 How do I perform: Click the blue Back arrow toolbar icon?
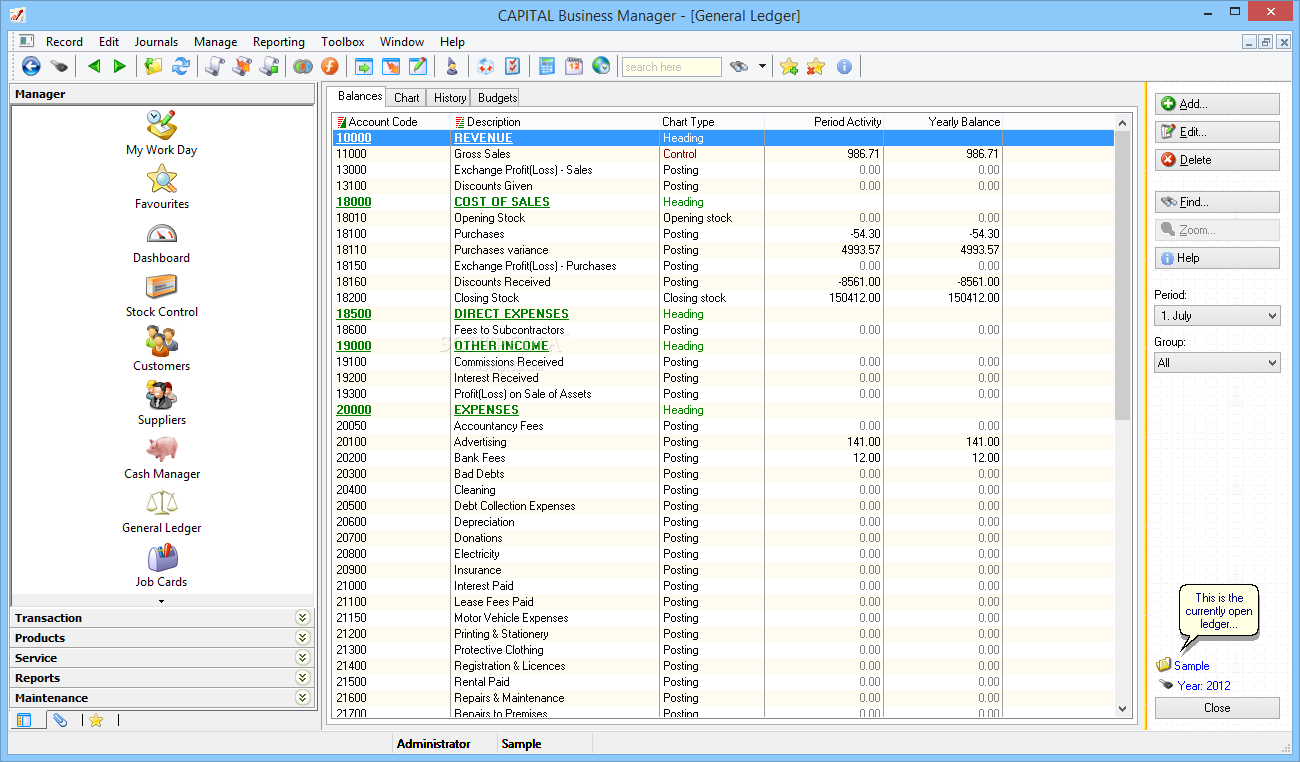(31, 66)
